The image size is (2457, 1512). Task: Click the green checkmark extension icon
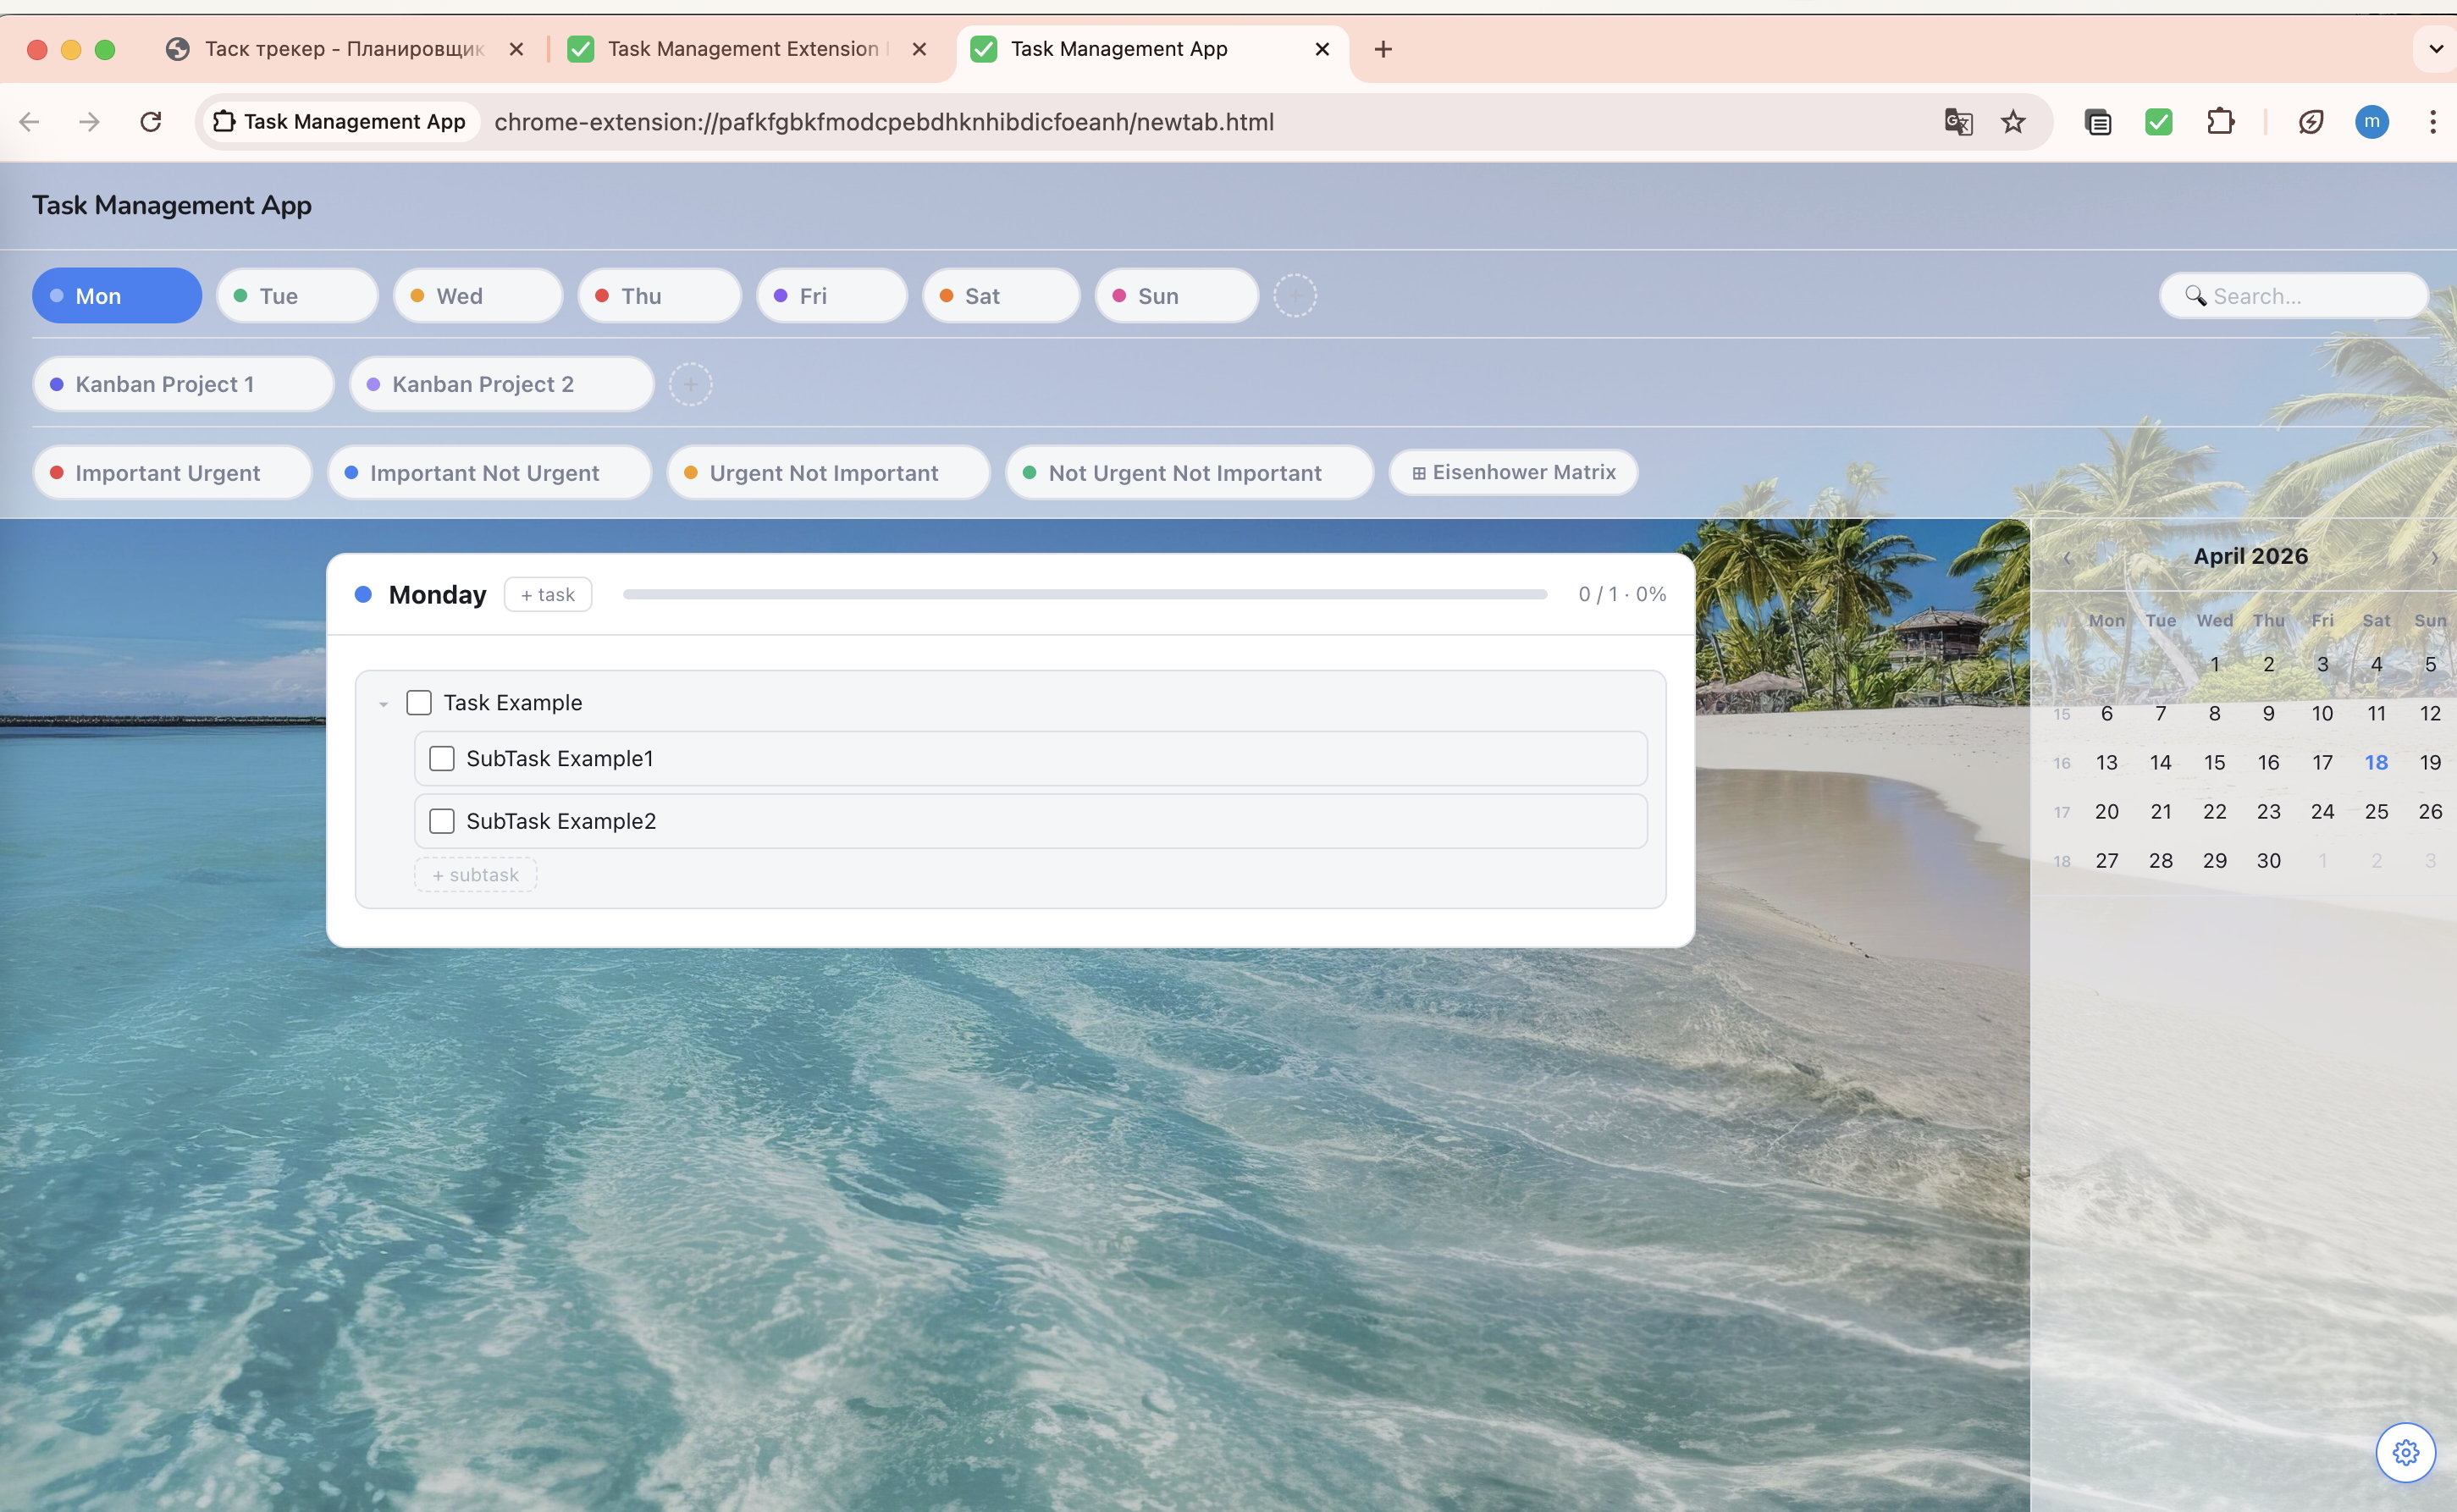(x=2159, y=122)
